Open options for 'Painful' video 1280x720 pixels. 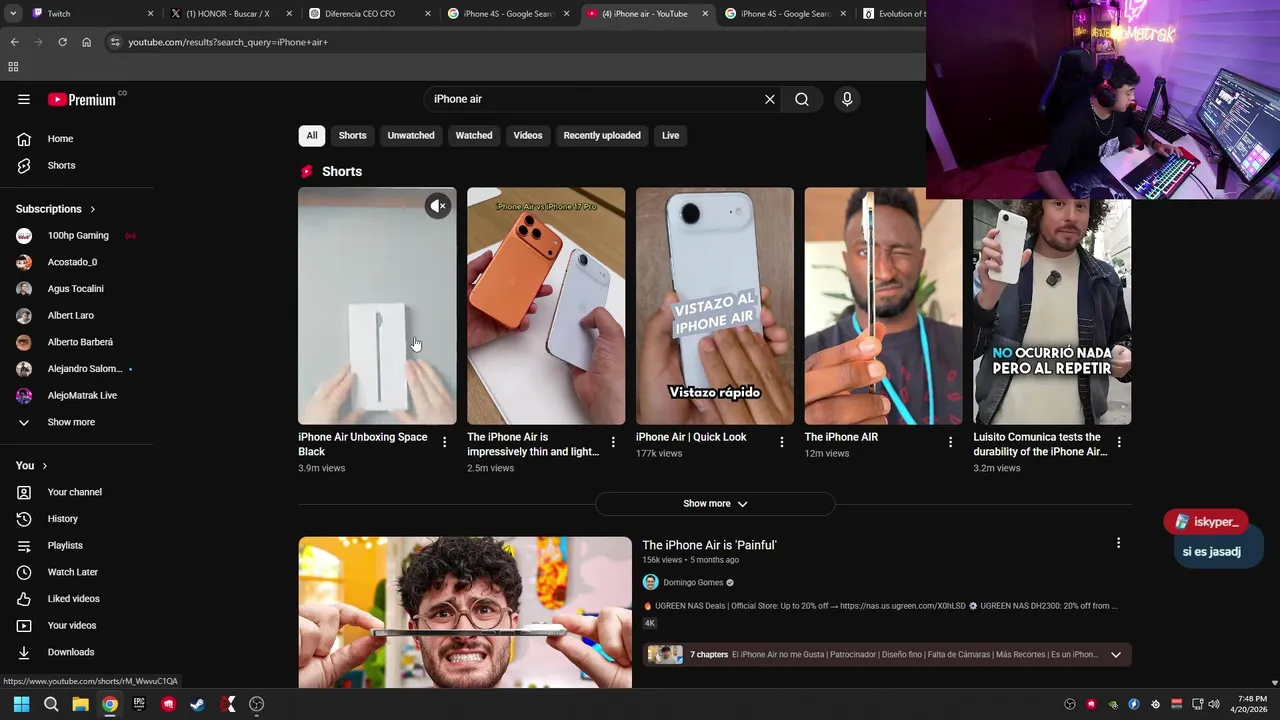[x=1118, y=543]
